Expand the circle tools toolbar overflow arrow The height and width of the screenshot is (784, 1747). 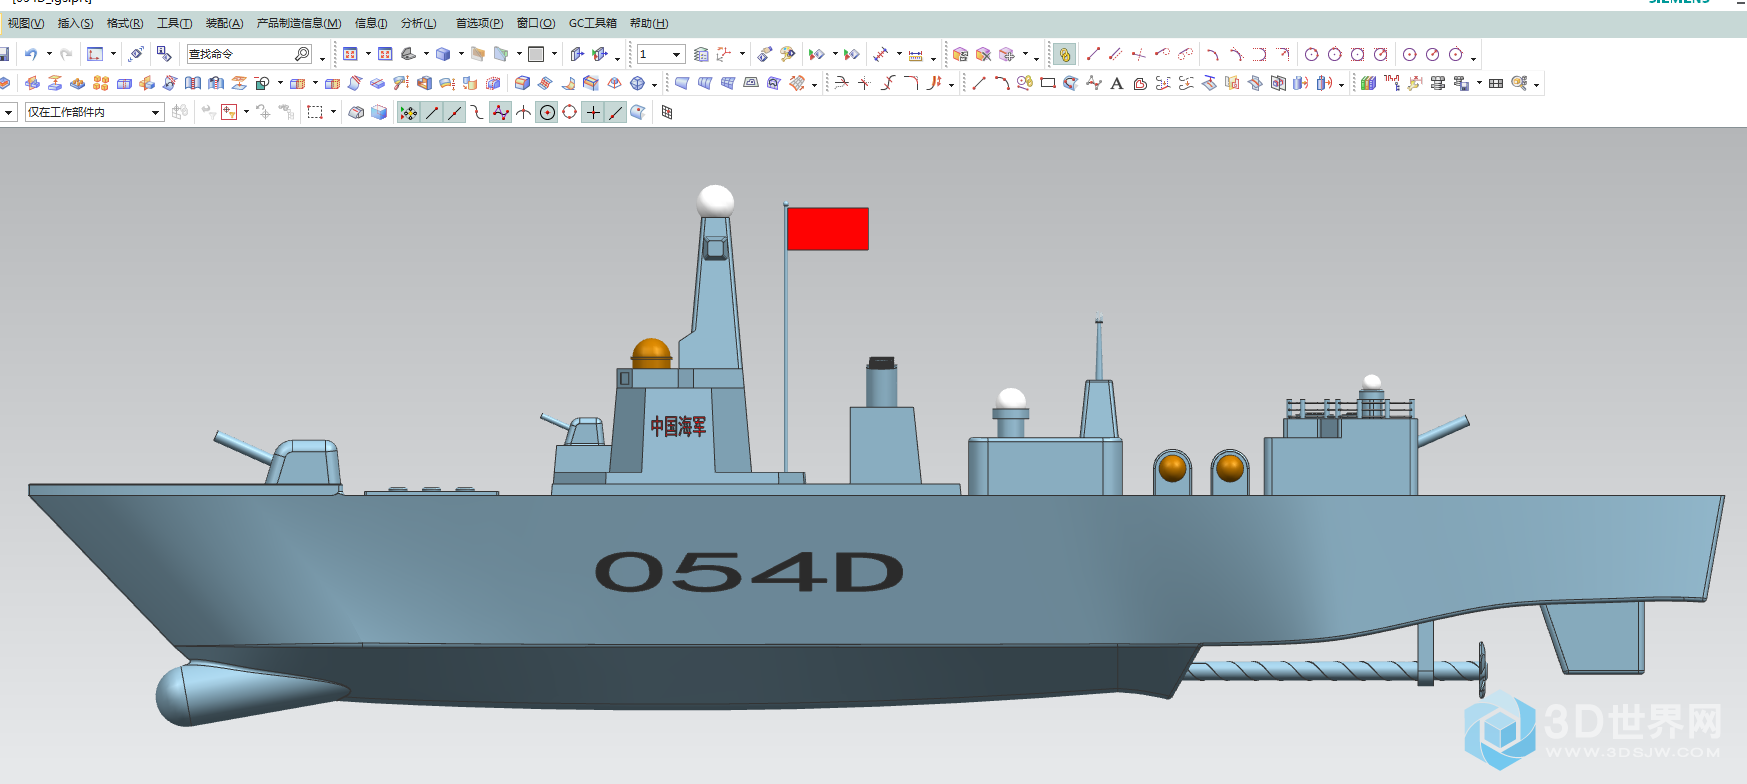point(1474,58)
